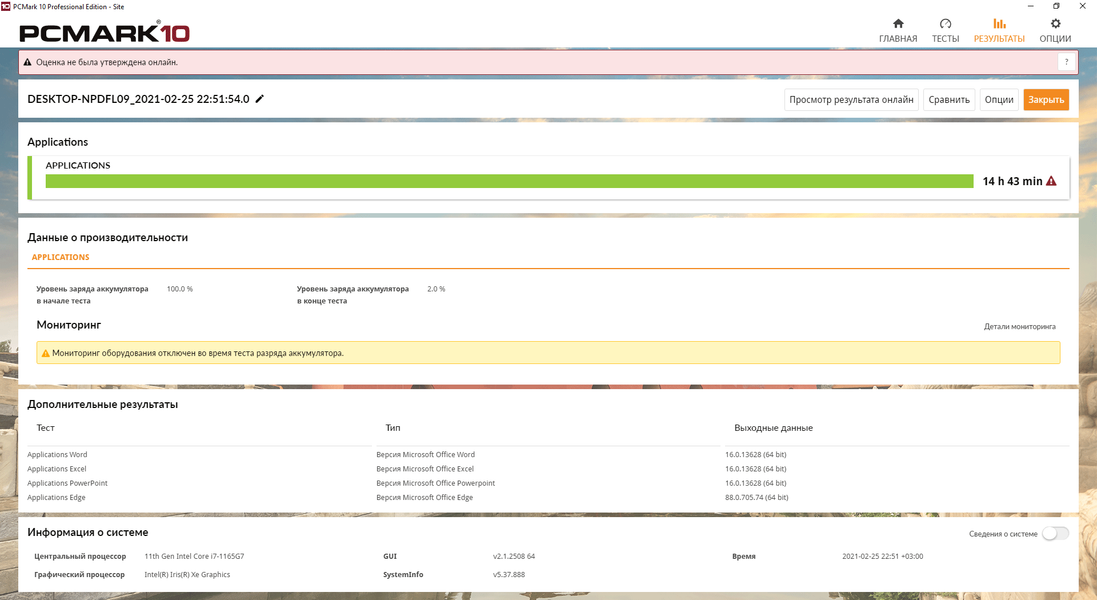Open the result Опции button
The image size is (1097, 600).
(999, 99)
